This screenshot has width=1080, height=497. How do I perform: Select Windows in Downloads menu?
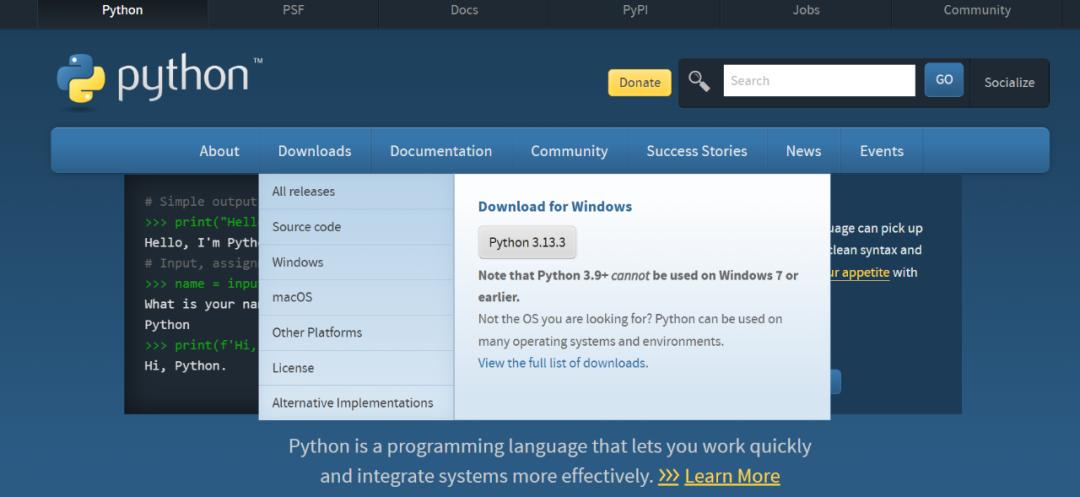coord(356,262)
